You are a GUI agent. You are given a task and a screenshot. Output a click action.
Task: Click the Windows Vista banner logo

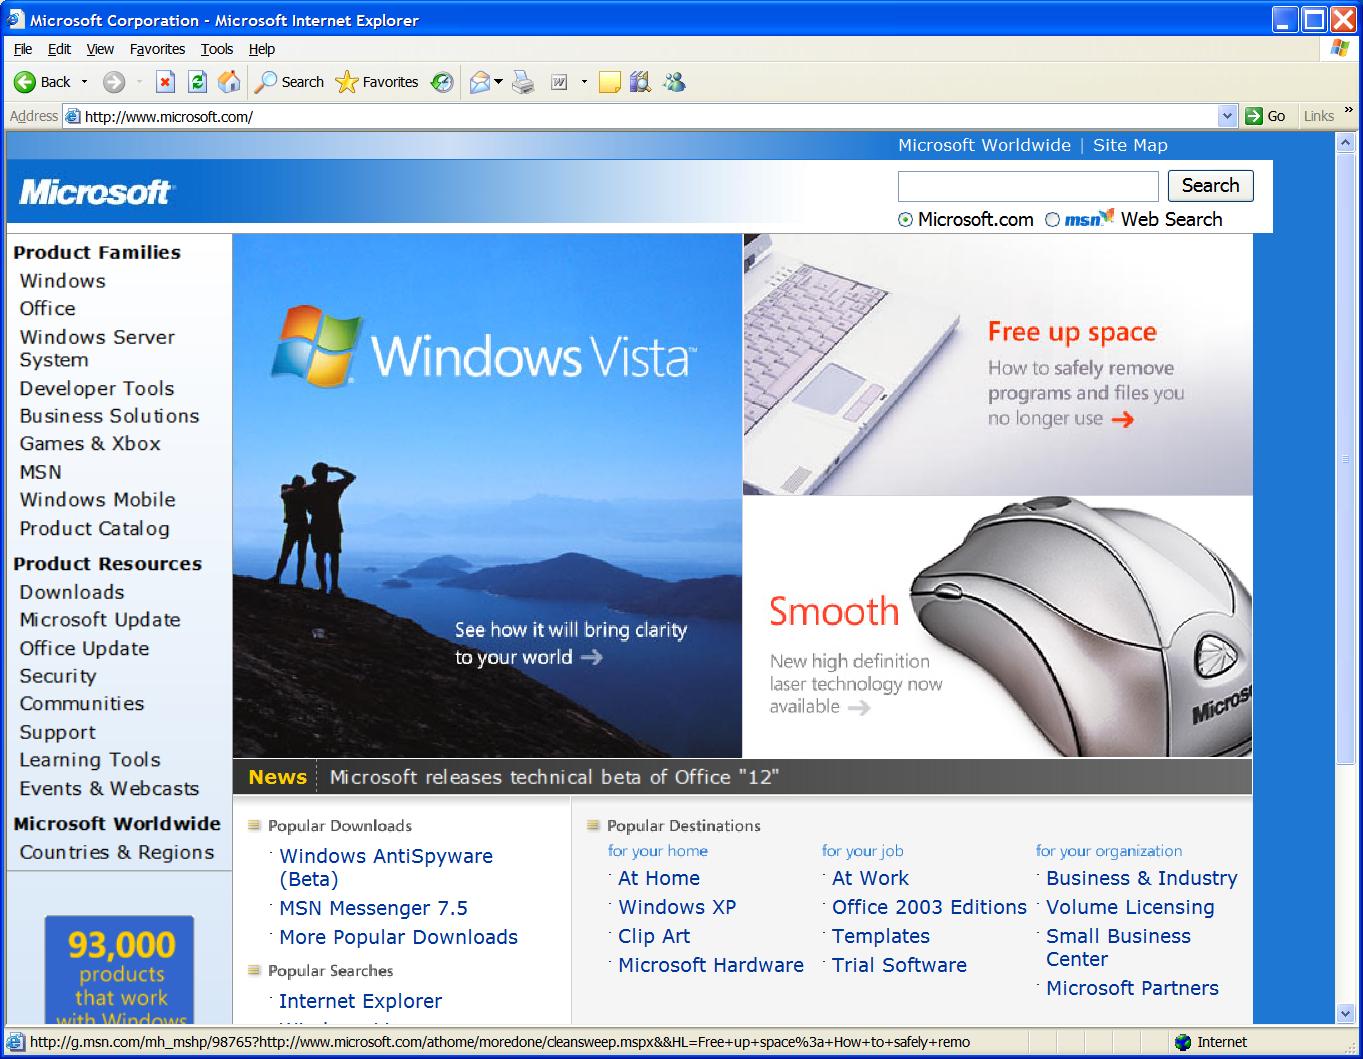point(484,348)
